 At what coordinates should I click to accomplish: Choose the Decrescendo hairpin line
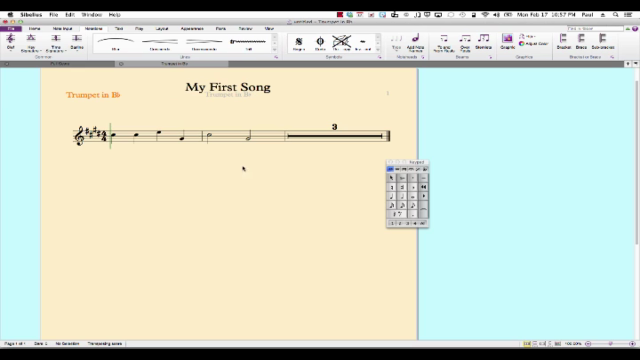(204, 43)
